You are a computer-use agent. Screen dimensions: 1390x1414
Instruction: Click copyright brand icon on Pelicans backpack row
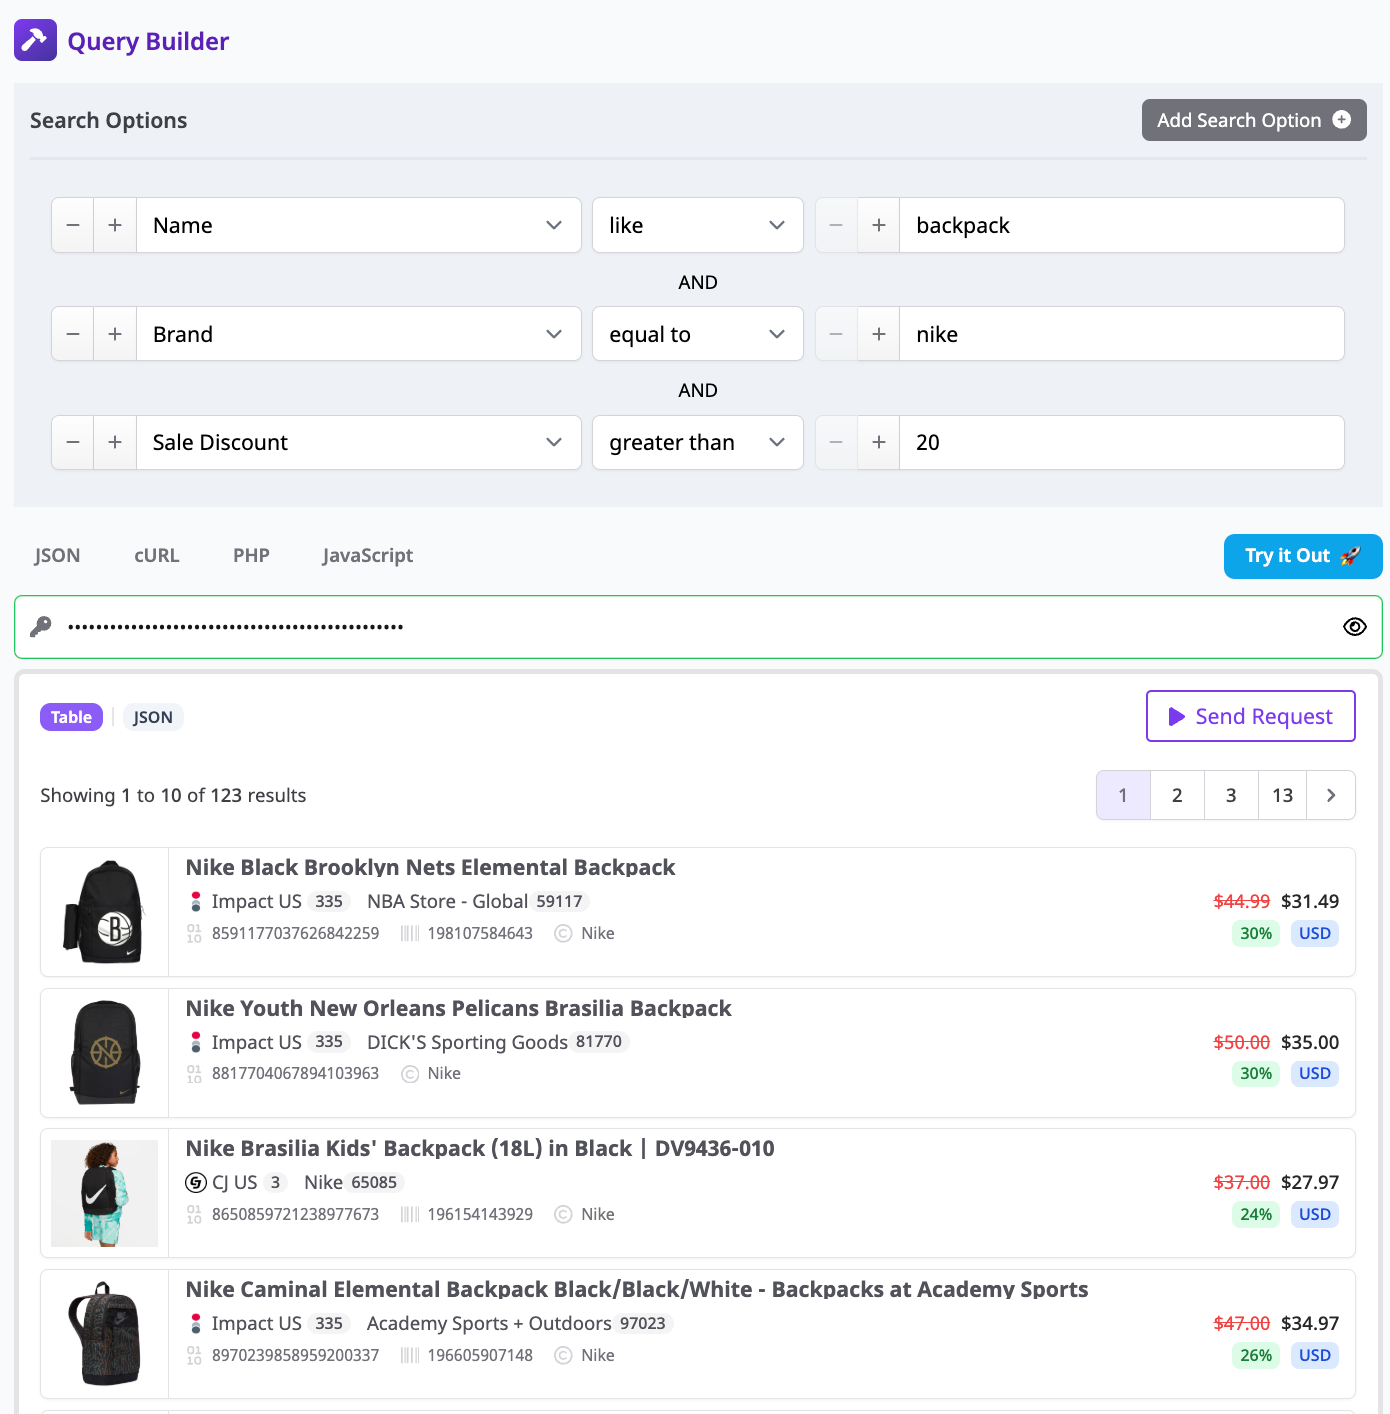click(410, 1074)
